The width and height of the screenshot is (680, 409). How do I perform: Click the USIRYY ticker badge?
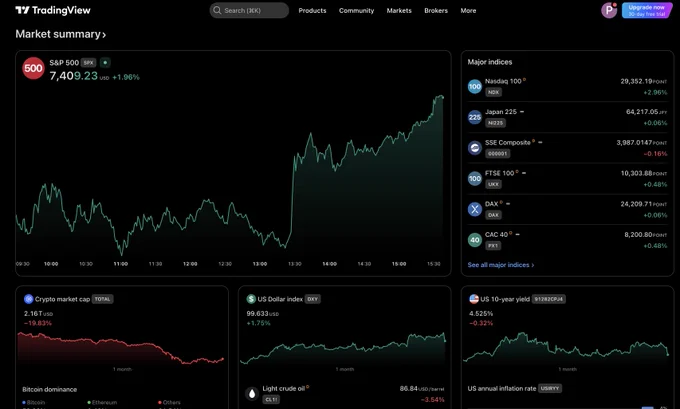(550, 389)
